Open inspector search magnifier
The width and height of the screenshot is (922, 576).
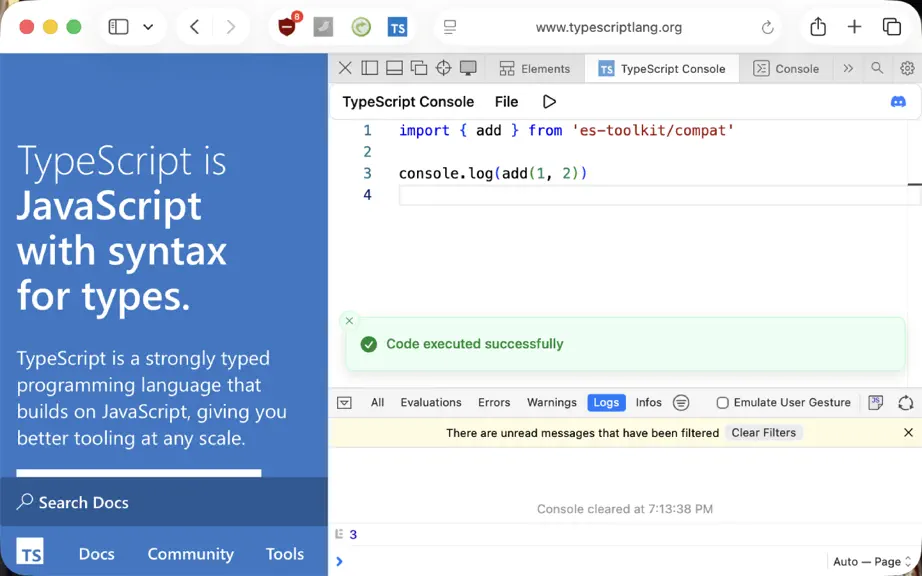[x=877, y=68]
